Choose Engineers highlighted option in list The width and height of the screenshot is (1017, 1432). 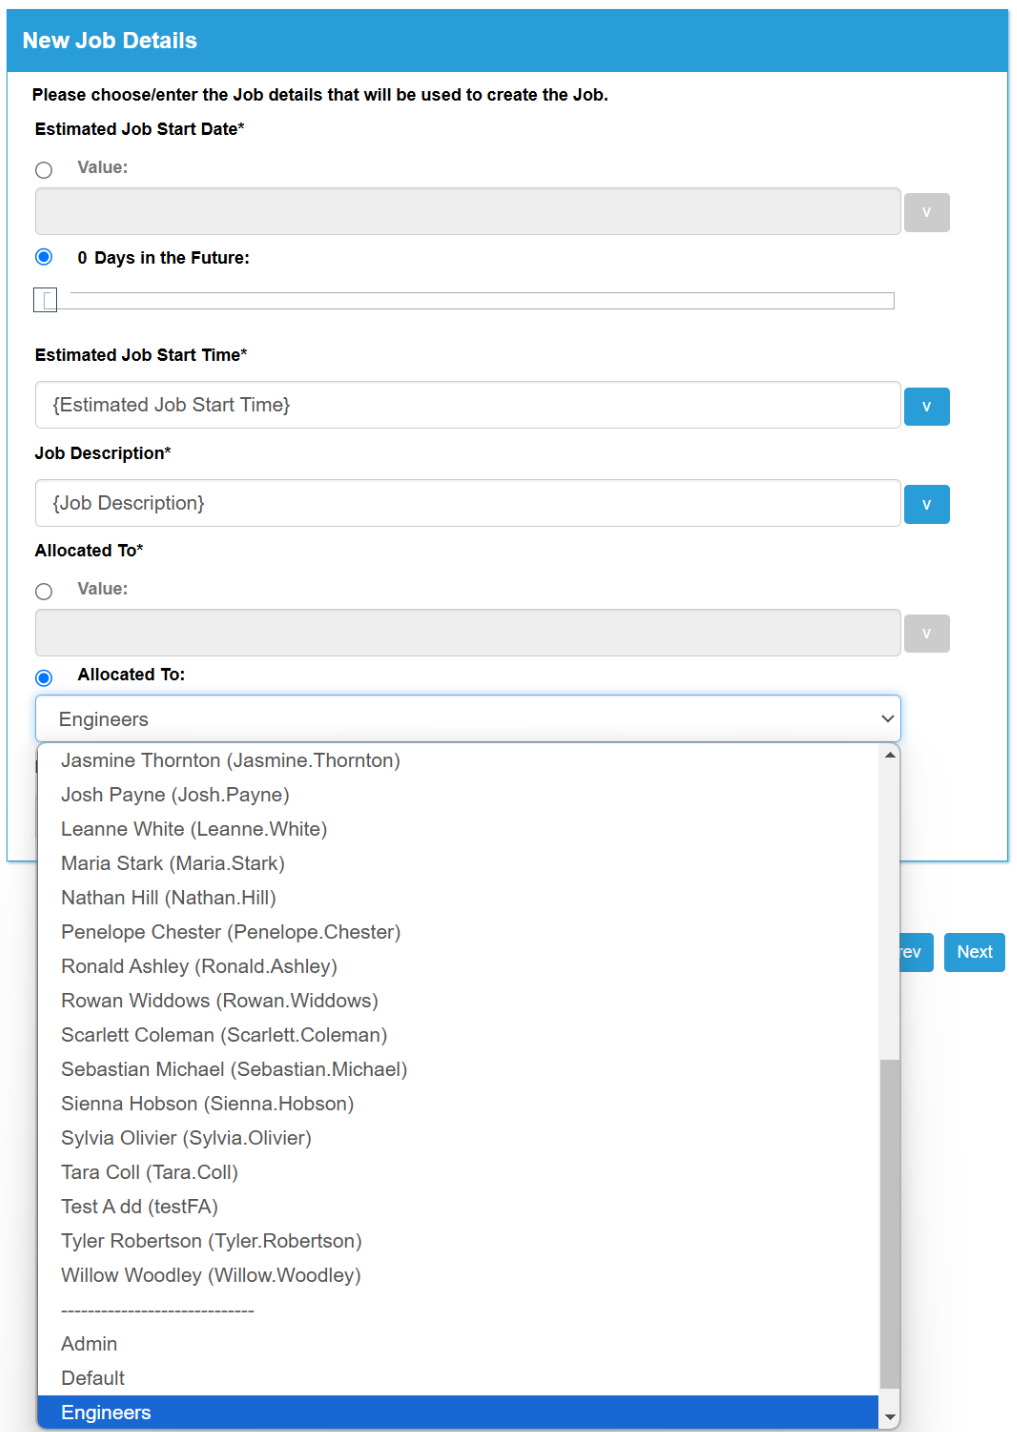[458, 1412]
